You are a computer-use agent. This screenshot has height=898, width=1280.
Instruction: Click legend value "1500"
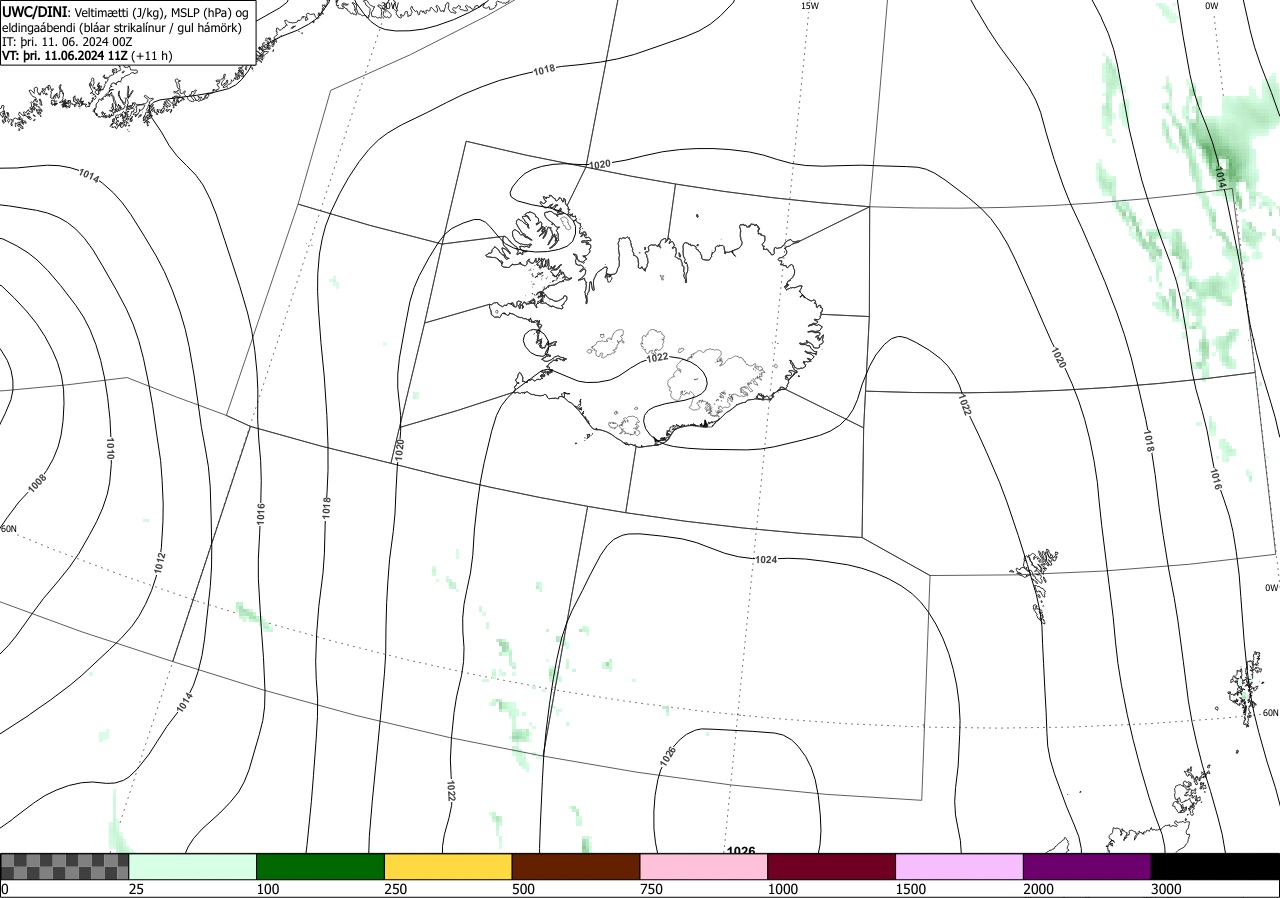(910, 889)
